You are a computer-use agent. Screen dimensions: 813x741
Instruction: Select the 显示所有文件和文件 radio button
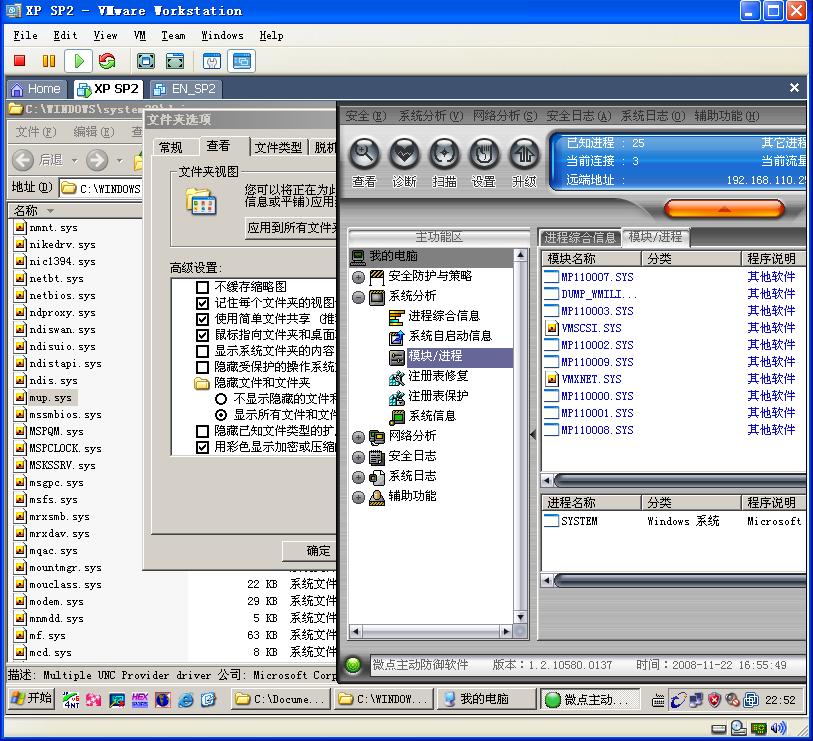click(x=221, y=415)
